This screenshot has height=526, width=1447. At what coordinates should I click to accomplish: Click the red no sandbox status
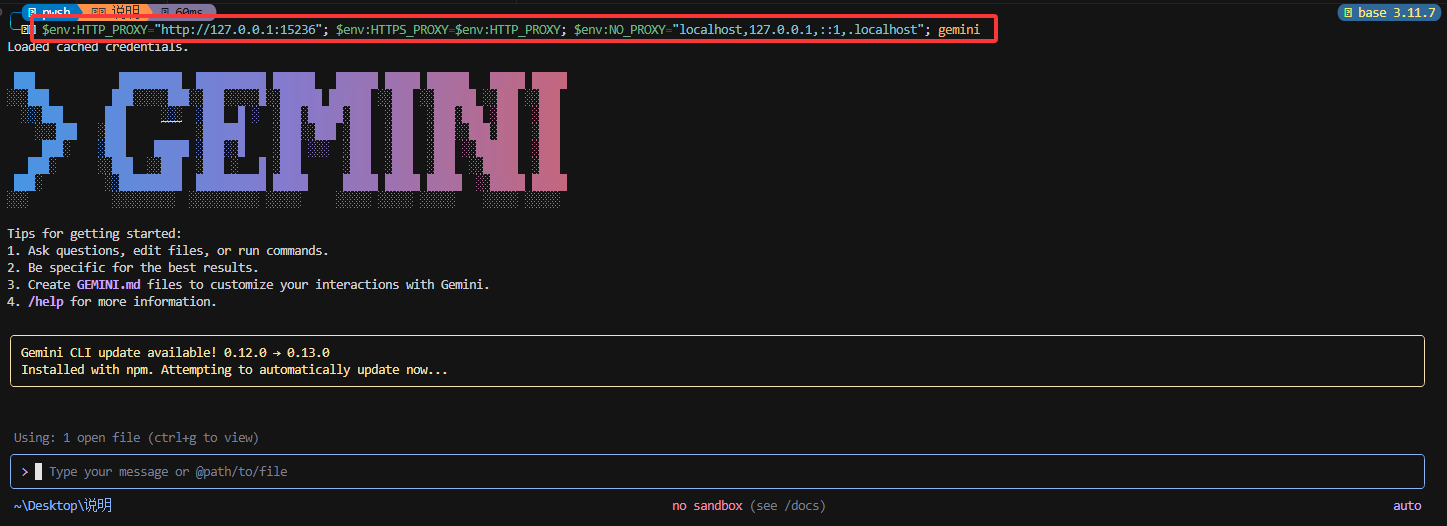pyautogui.click(x=707, y=506)
